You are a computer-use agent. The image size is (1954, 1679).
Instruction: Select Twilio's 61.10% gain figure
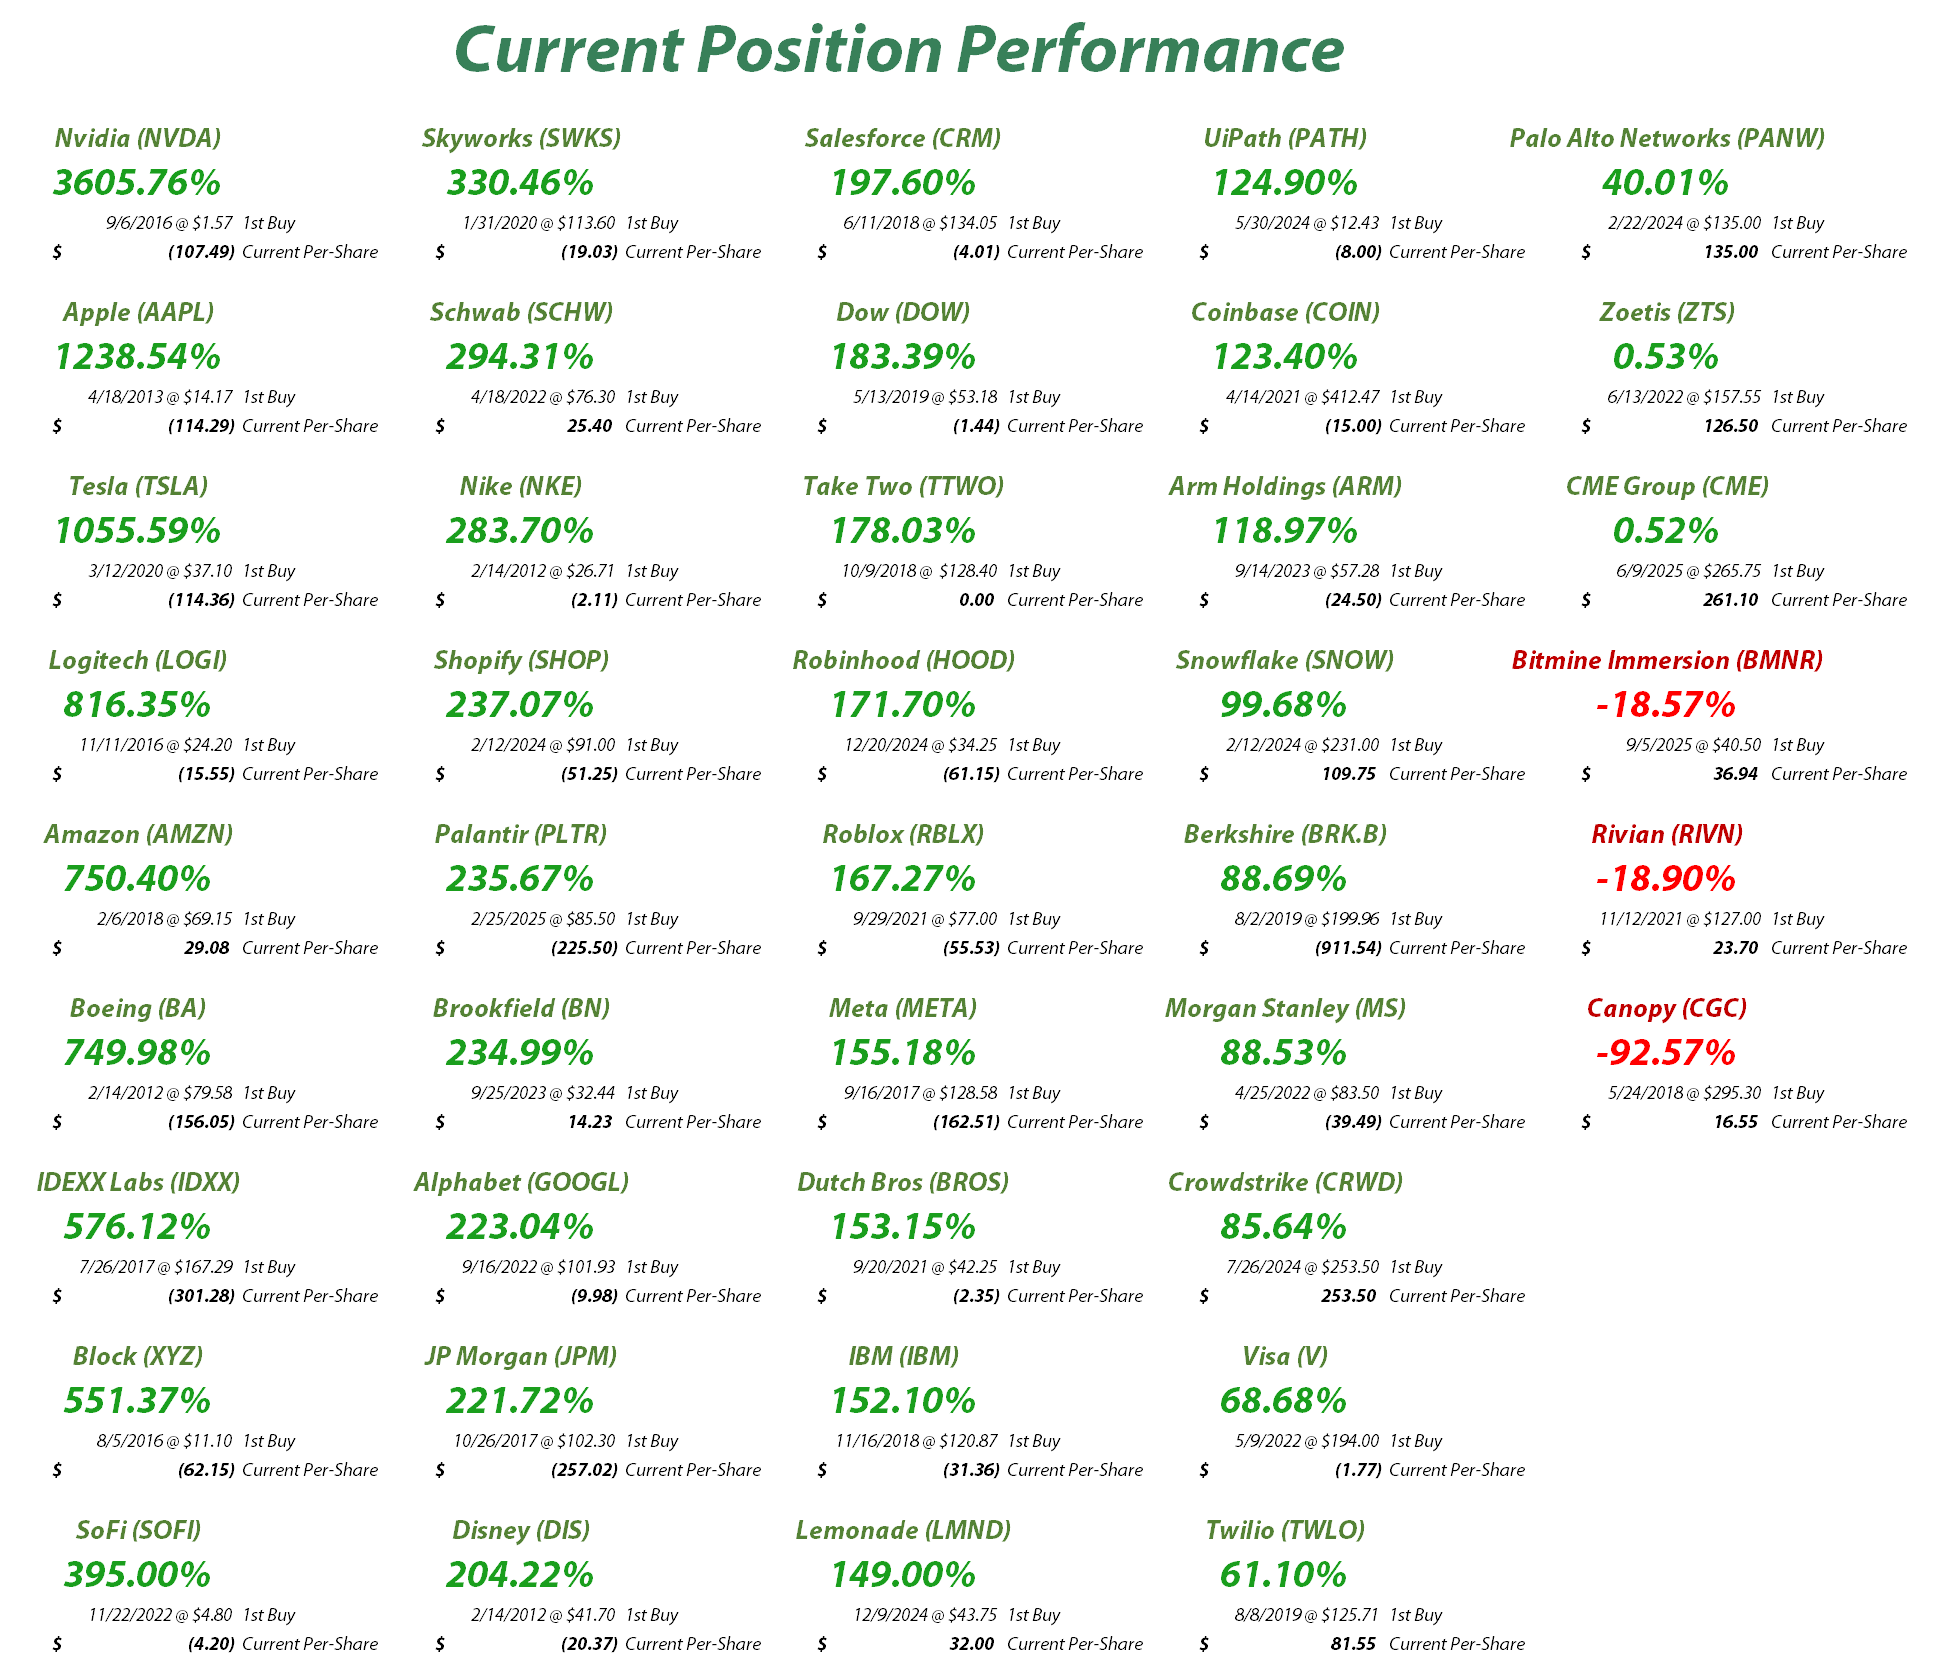pyautogui.click(x=1284, y=1575)
